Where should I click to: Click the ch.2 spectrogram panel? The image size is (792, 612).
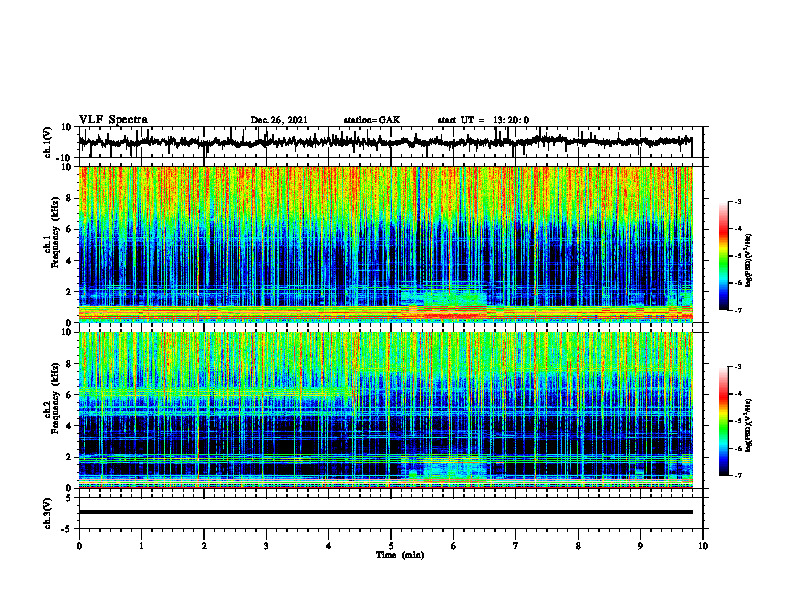385,410
